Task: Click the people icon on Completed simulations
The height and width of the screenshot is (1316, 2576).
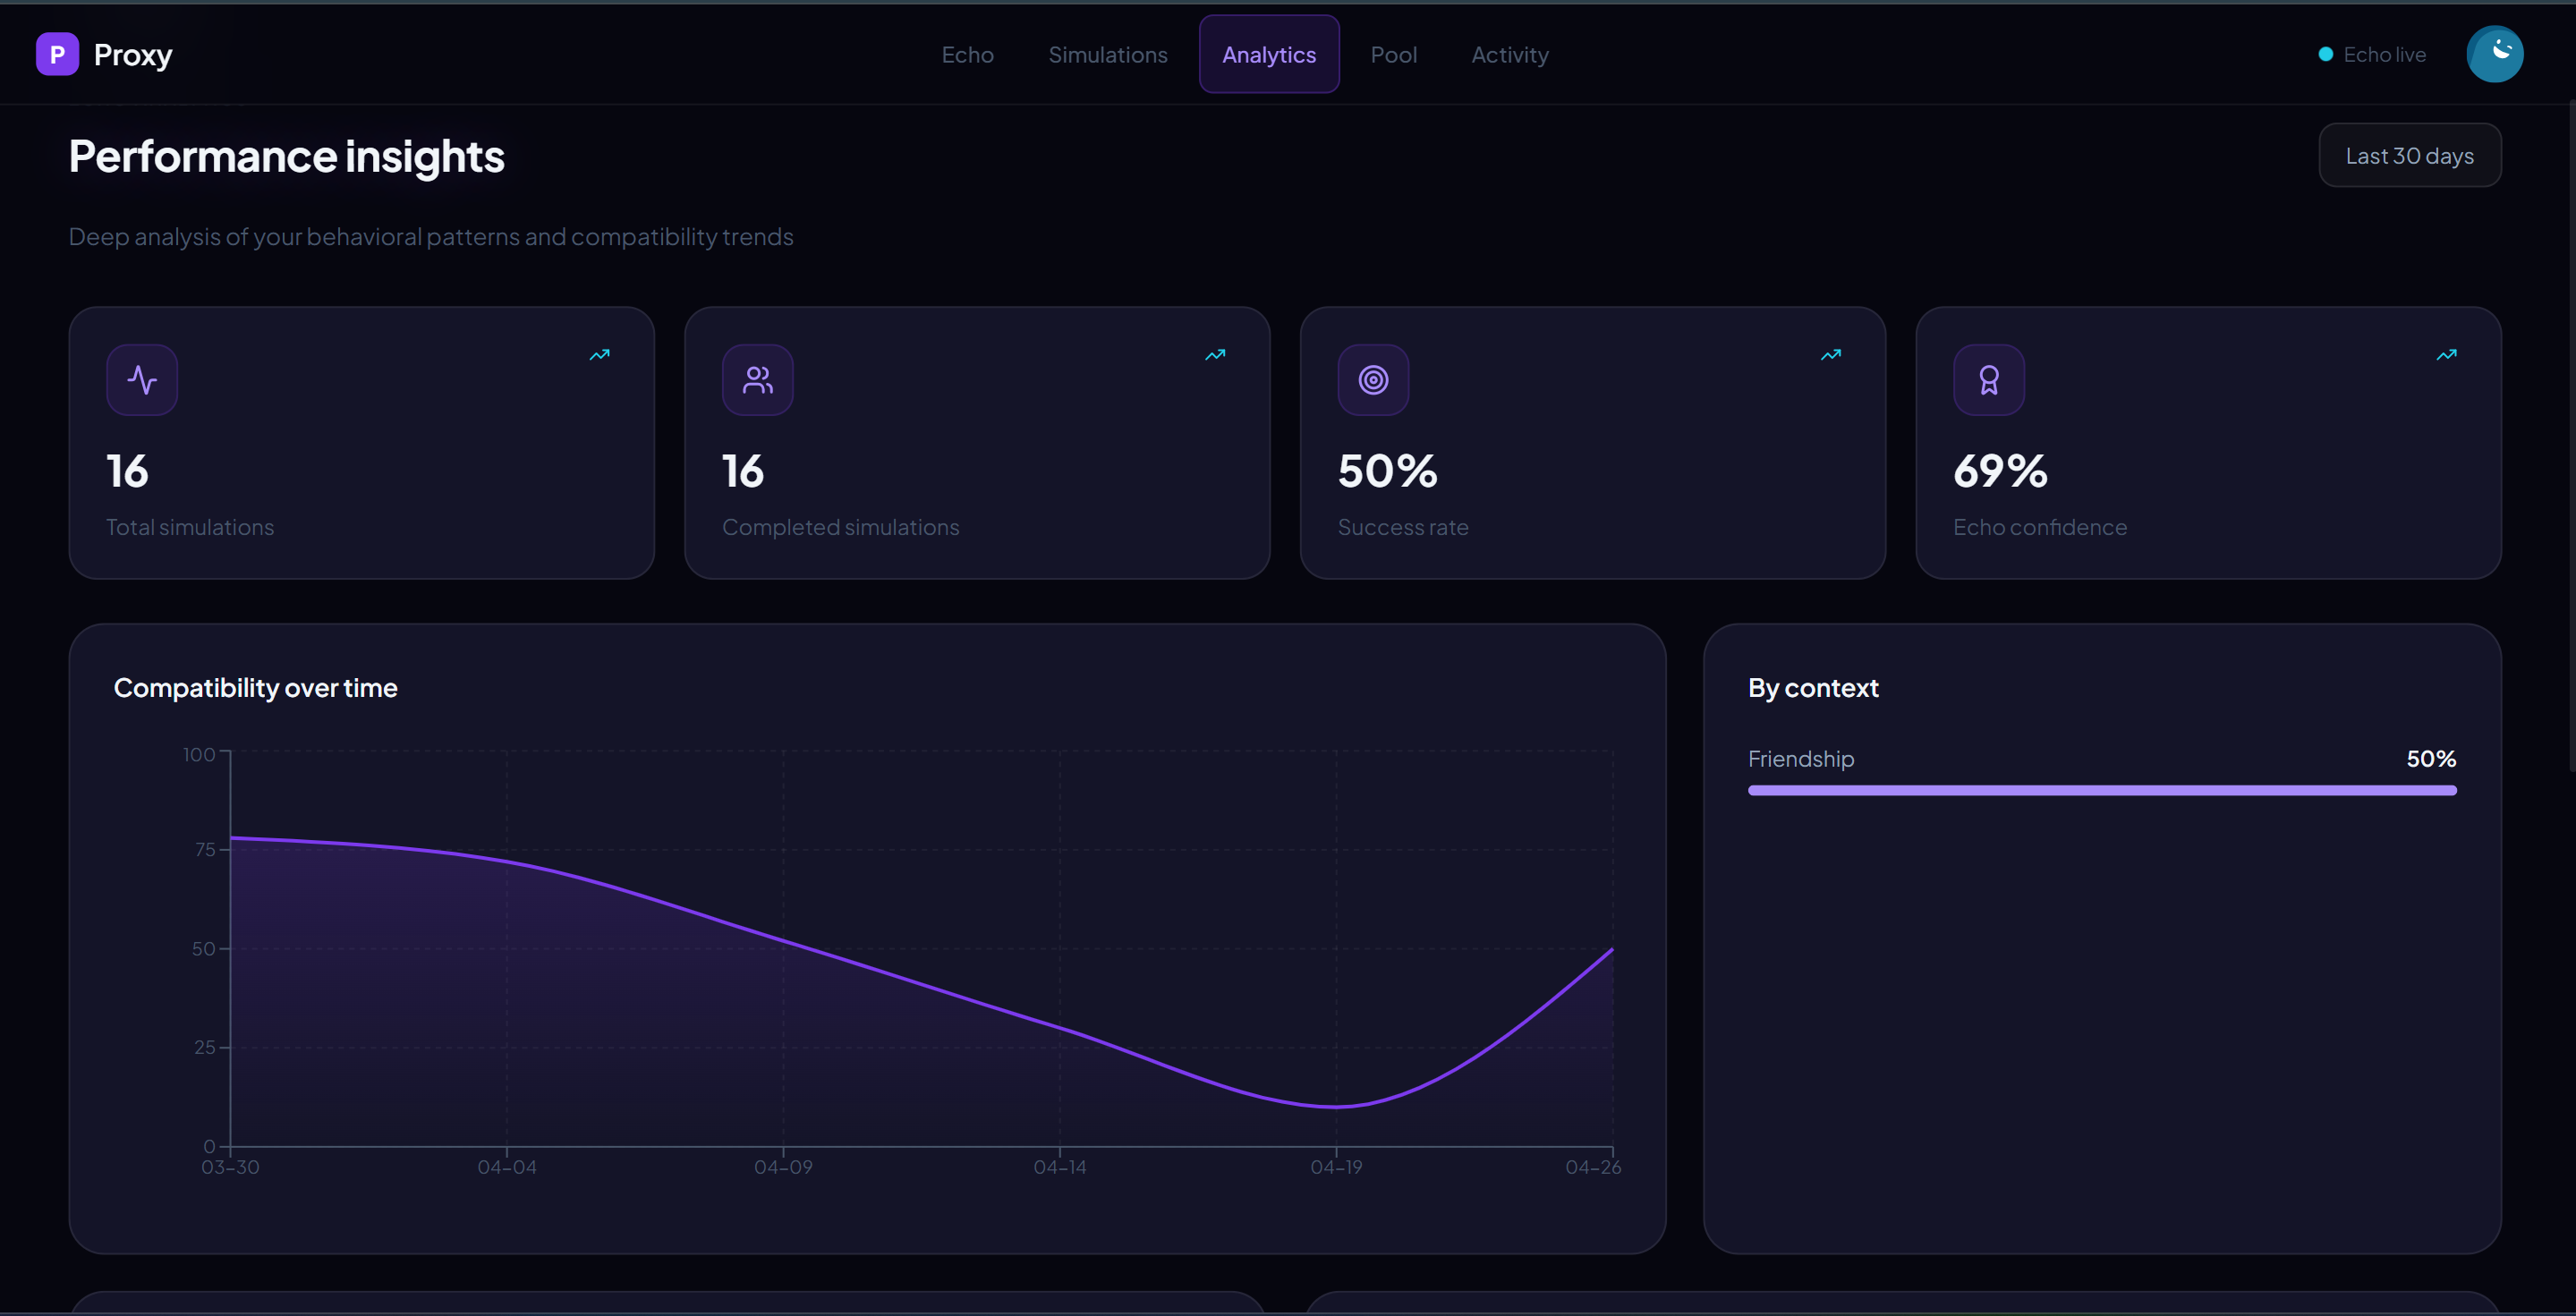Action: [x=757, y=380]
